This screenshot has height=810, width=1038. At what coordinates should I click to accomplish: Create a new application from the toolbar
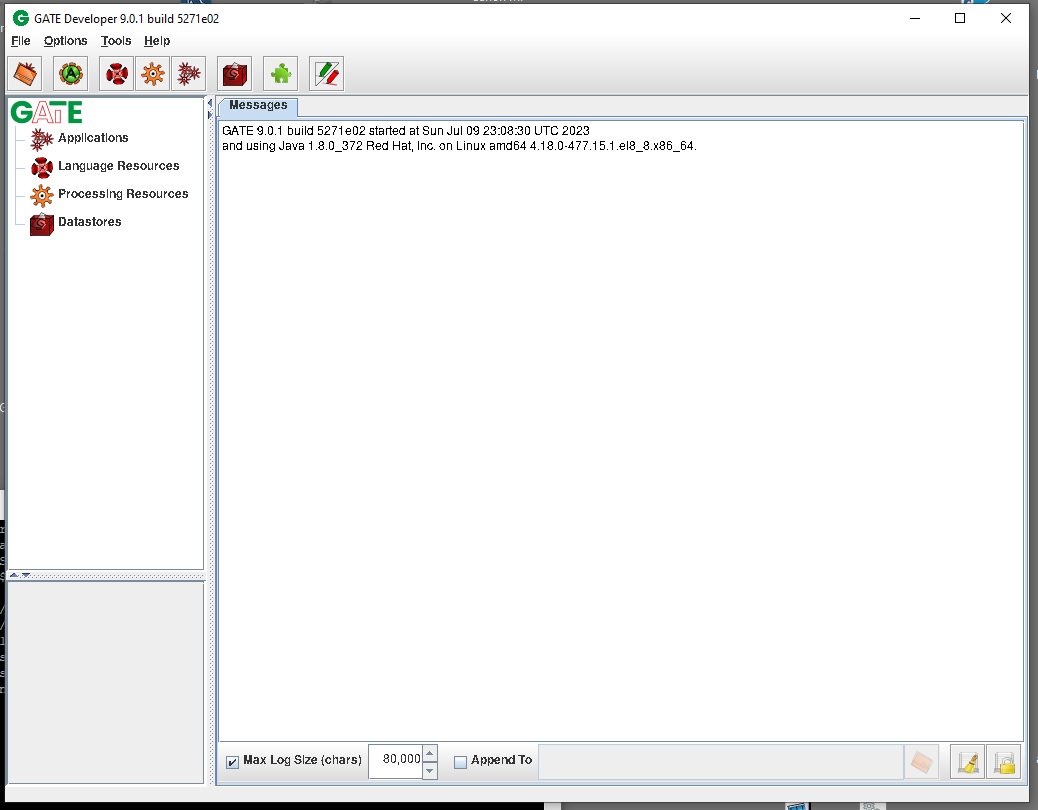click(x=188, y=73)
